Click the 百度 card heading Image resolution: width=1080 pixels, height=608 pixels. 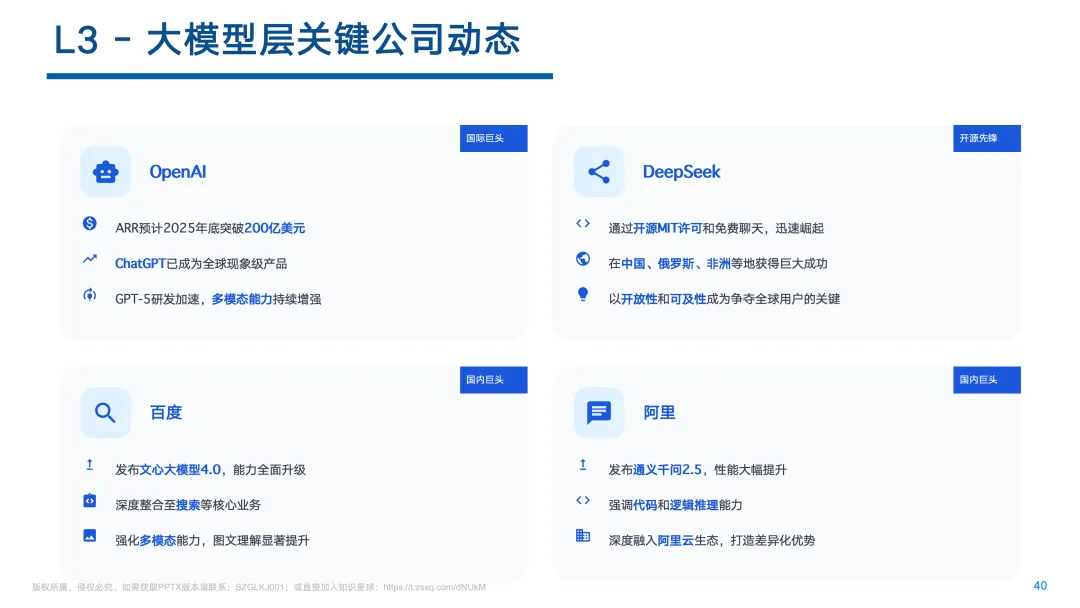pyautogui.click(x=166, y=412)
